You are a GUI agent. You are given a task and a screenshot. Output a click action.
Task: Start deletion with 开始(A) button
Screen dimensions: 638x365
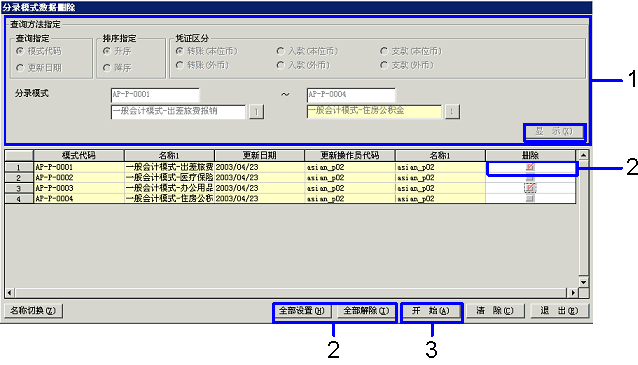click(431, 311)
